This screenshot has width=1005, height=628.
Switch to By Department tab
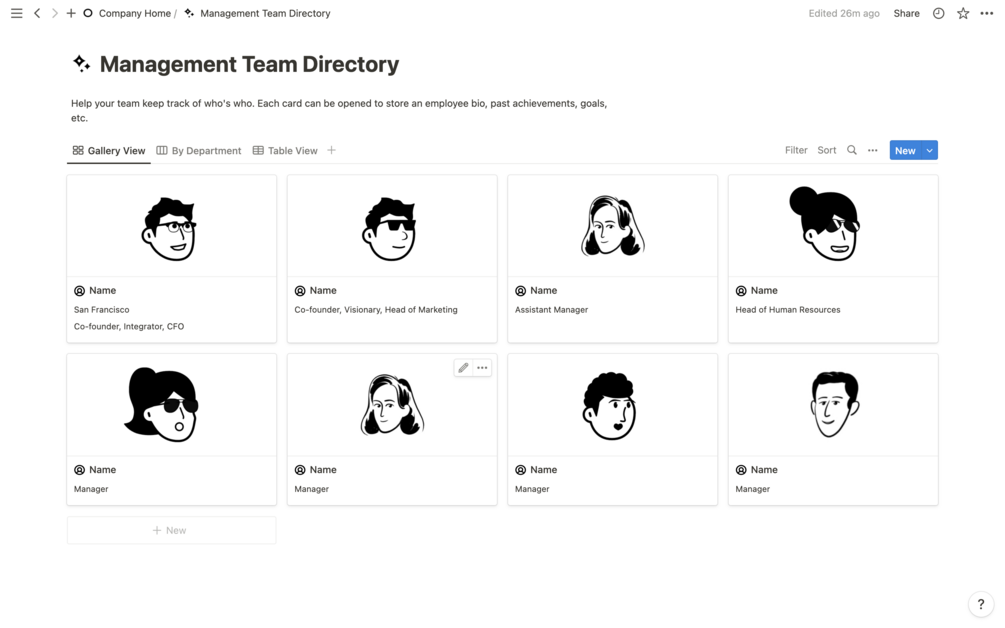pyautogui.click(x=199, y=151)
